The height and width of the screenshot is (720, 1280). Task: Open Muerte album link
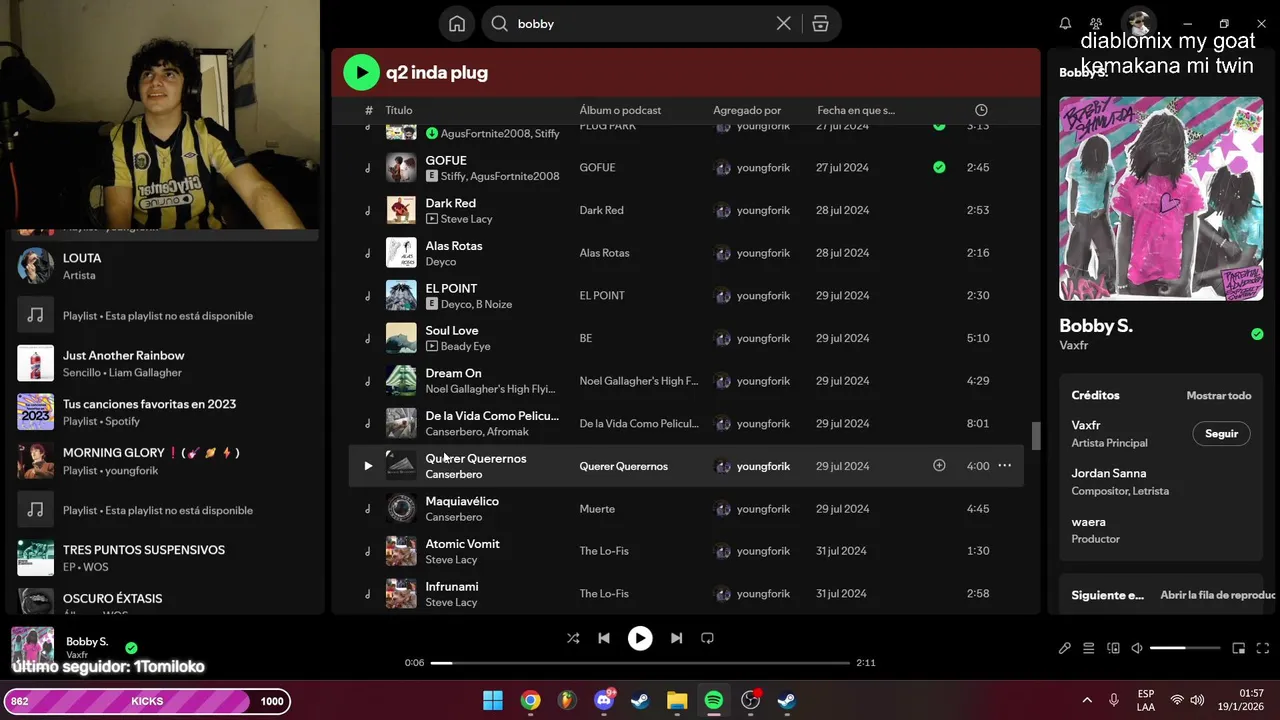tap(597, 509)
